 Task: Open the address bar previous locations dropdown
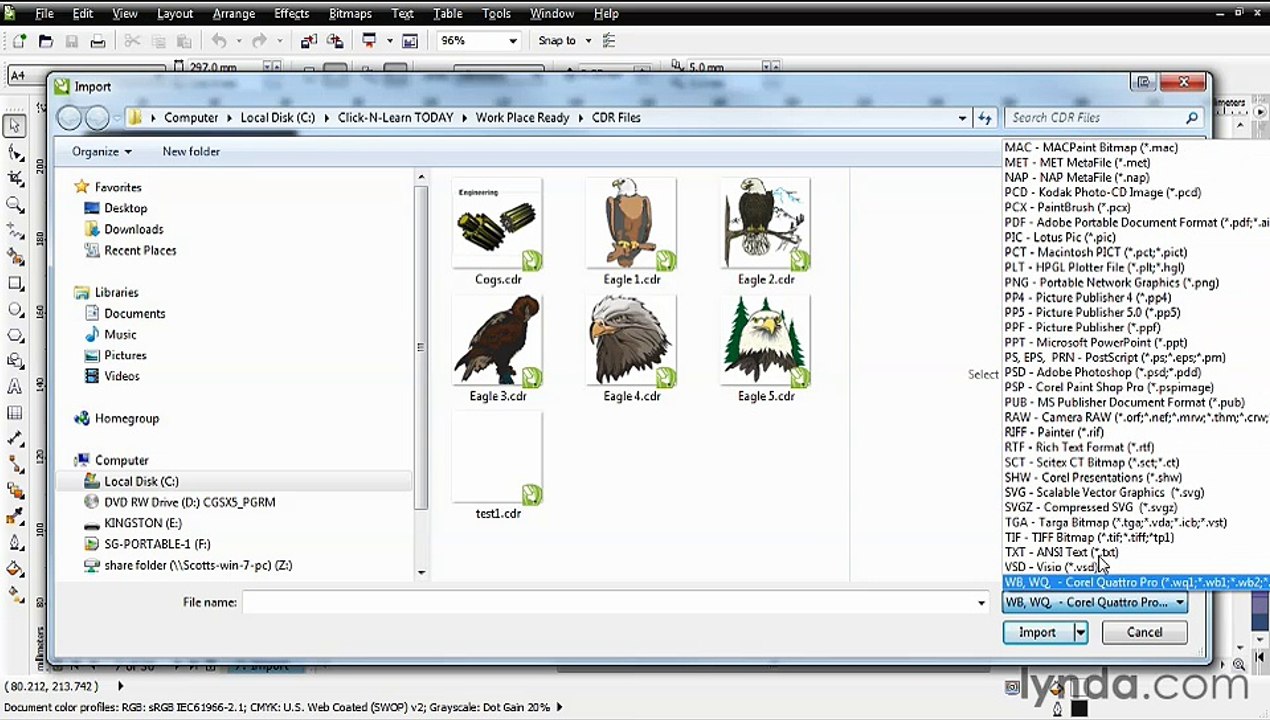pyautogui.click(x=962, y=118)
